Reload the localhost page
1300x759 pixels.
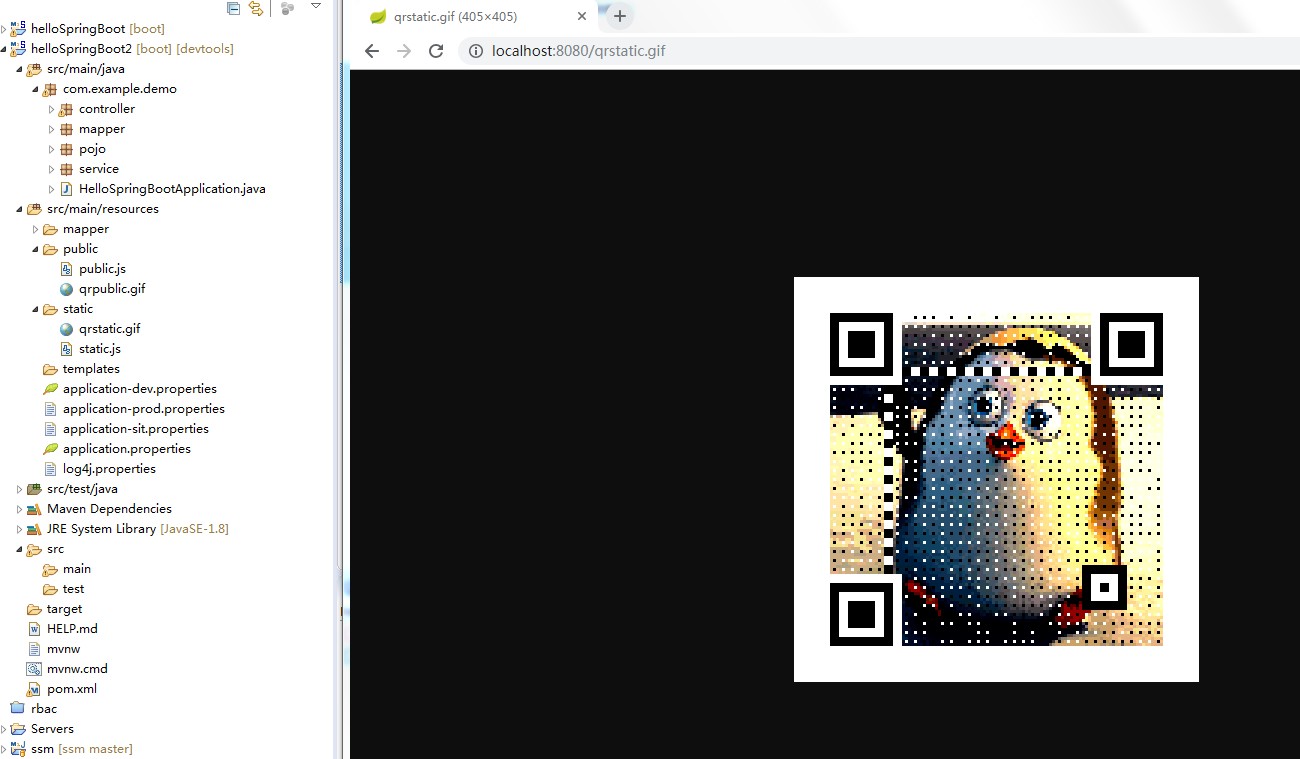(x=436, y=51)
